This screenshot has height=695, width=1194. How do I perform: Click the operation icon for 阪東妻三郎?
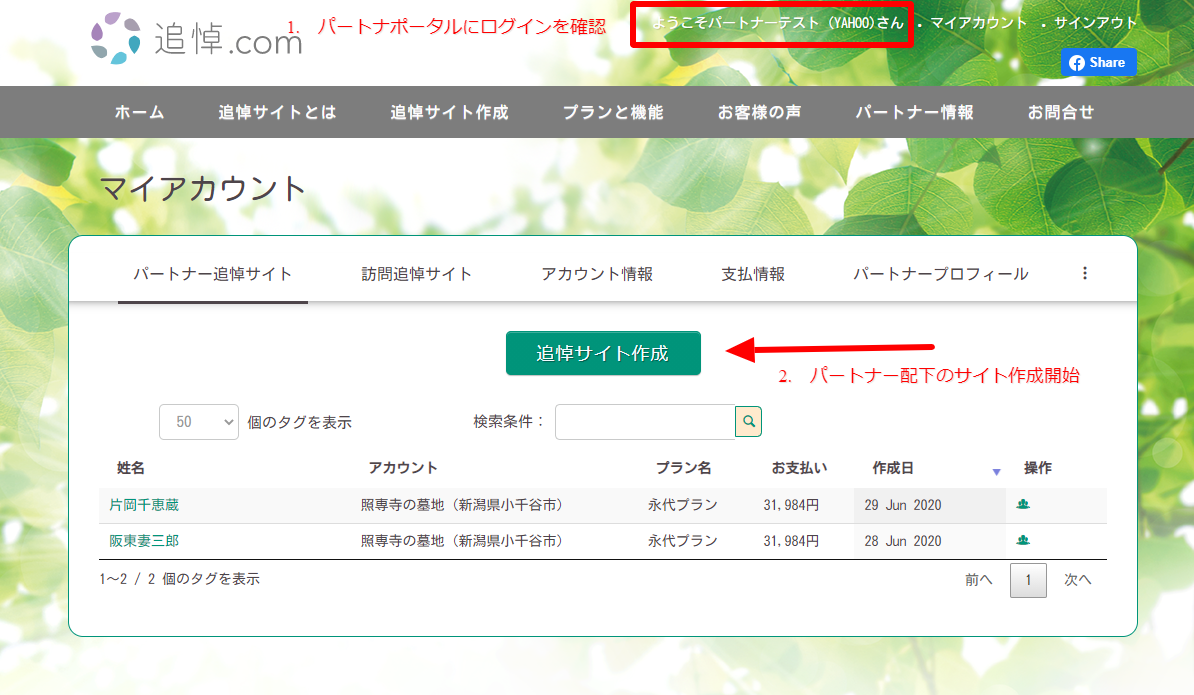pos(1023,541)
